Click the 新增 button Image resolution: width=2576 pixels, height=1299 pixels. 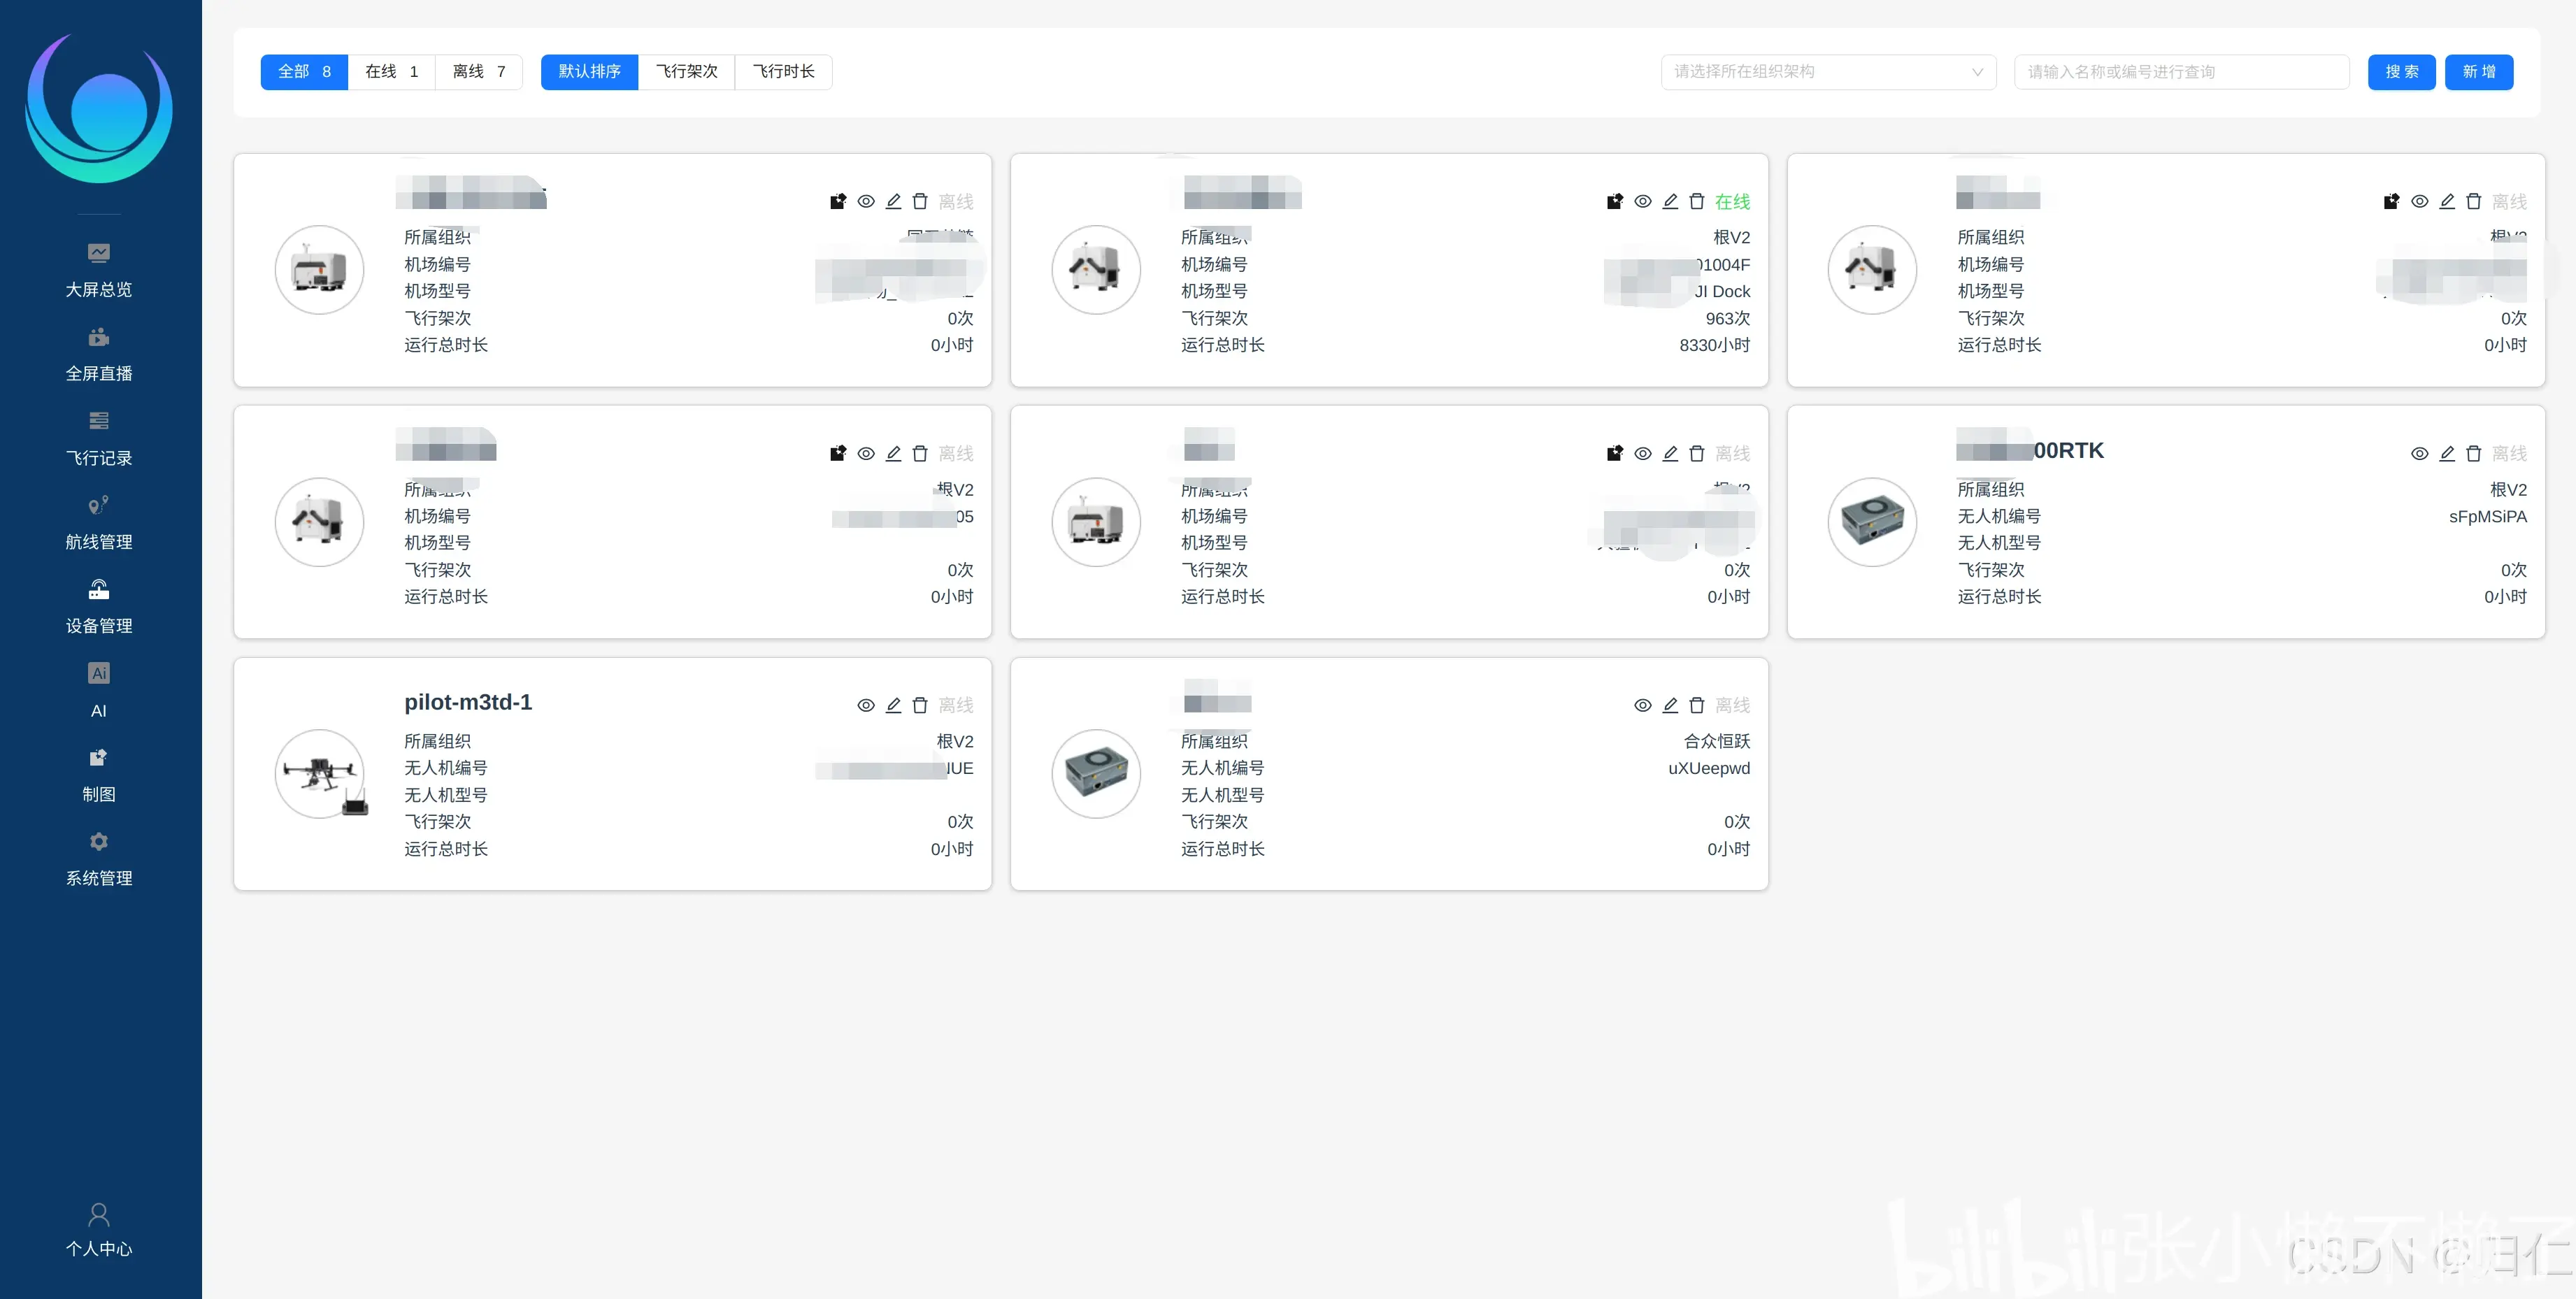pos(2479,72)
